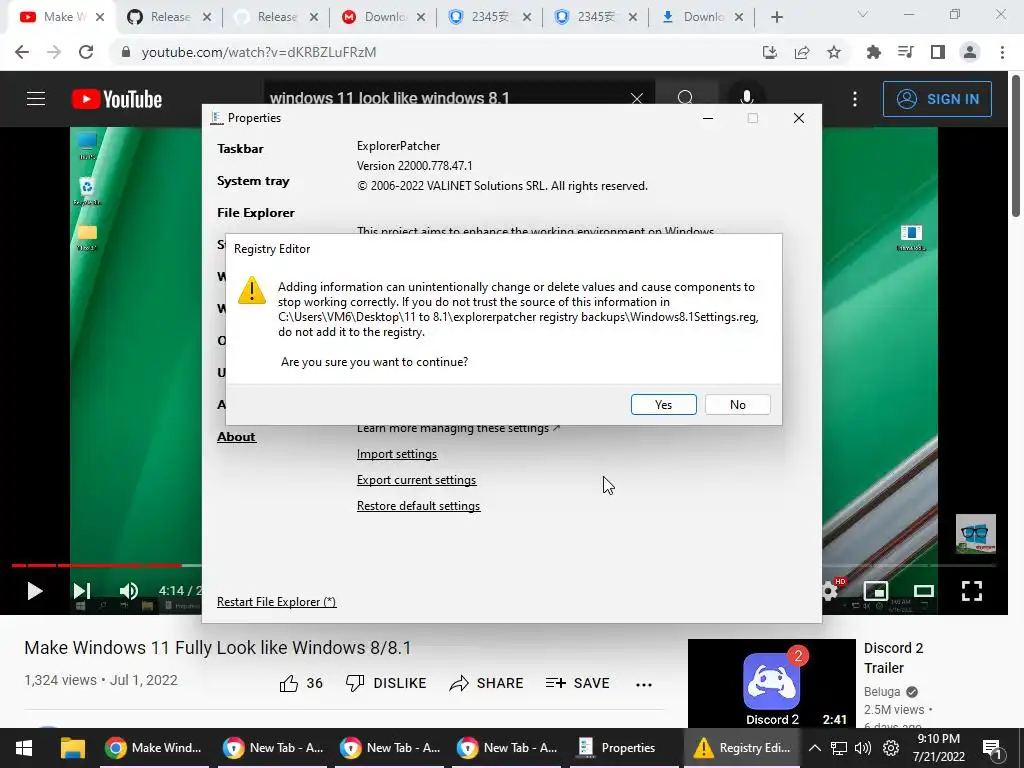Viewport: 1024px width, 768px height.
Task: Clear the YouTube search box
Action: (x=637, y=99)
